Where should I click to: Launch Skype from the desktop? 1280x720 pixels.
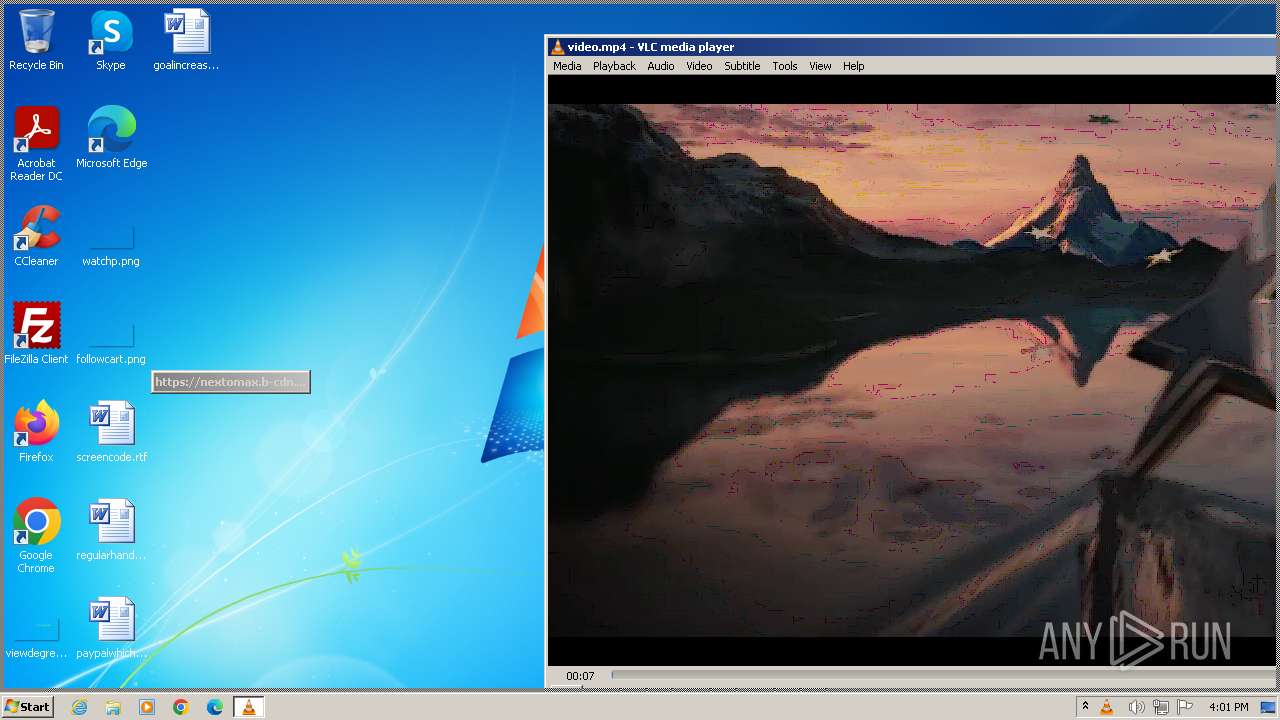[111, 40]
